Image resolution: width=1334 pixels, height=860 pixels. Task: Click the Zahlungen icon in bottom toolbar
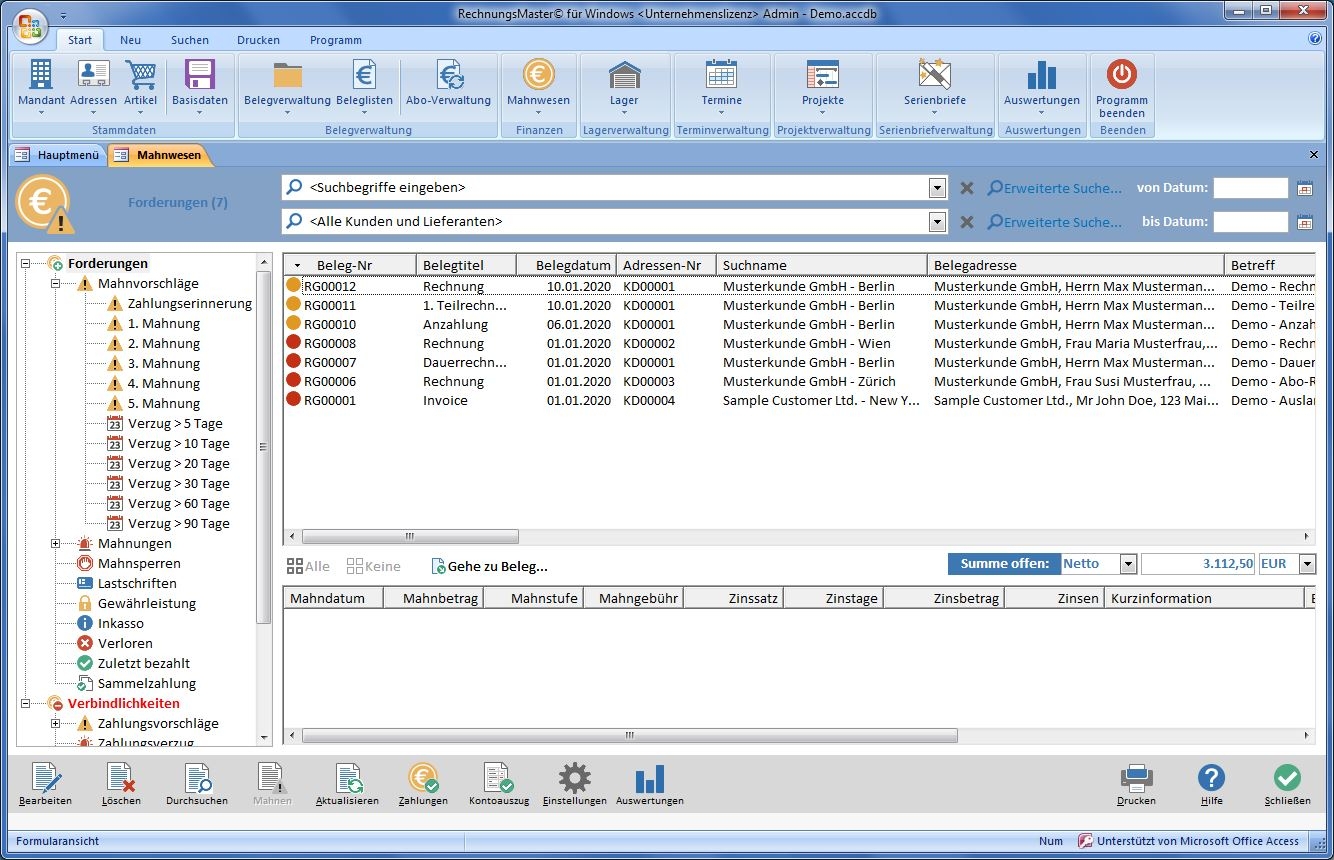pos(423,784)
